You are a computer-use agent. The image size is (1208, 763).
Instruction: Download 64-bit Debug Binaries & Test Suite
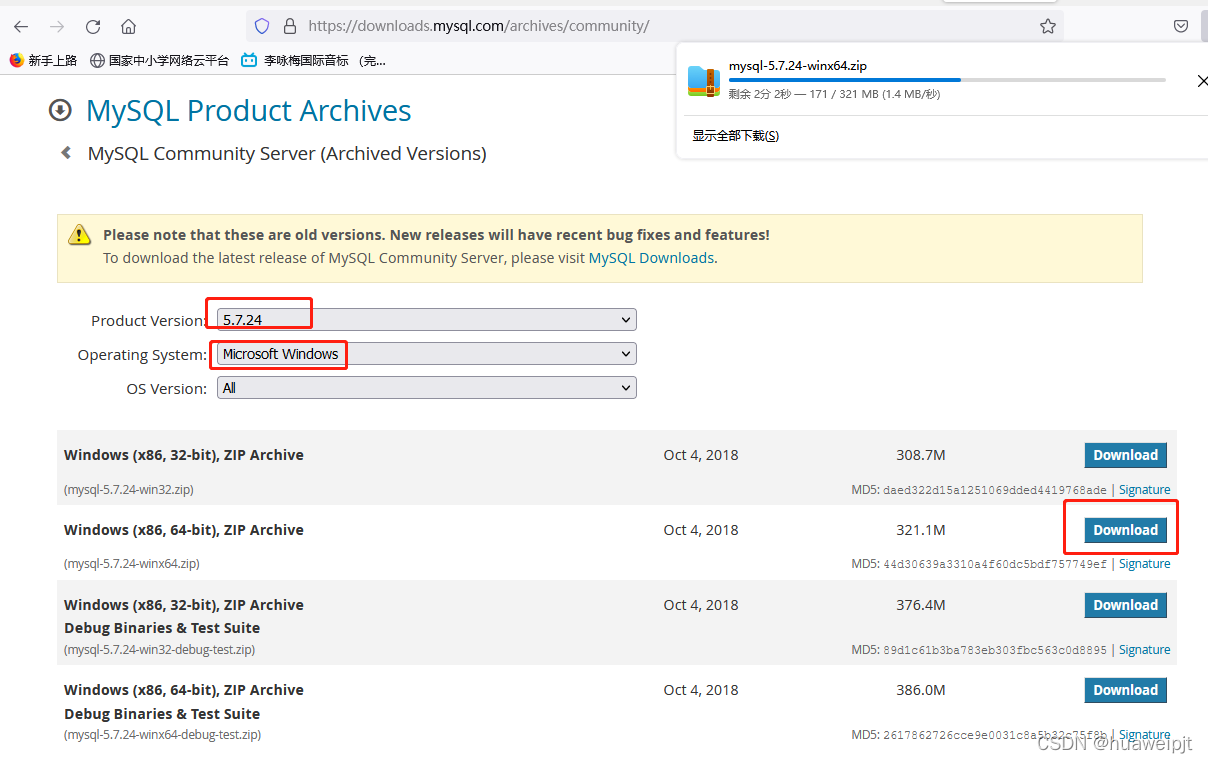click(1125, 690)
